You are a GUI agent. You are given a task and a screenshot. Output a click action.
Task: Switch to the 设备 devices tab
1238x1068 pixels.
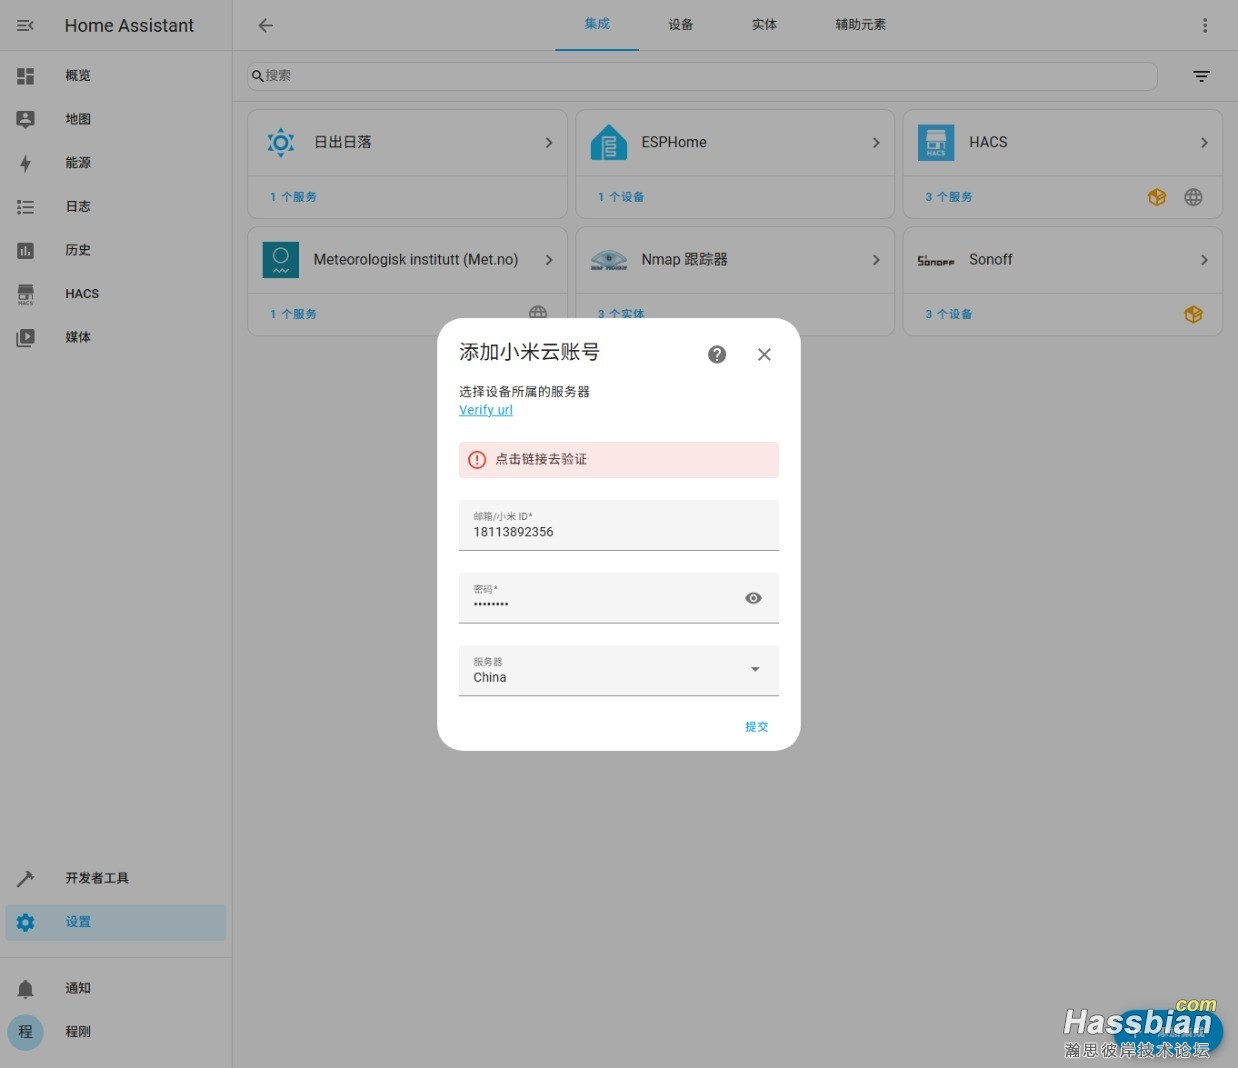(x=681, y=25)
